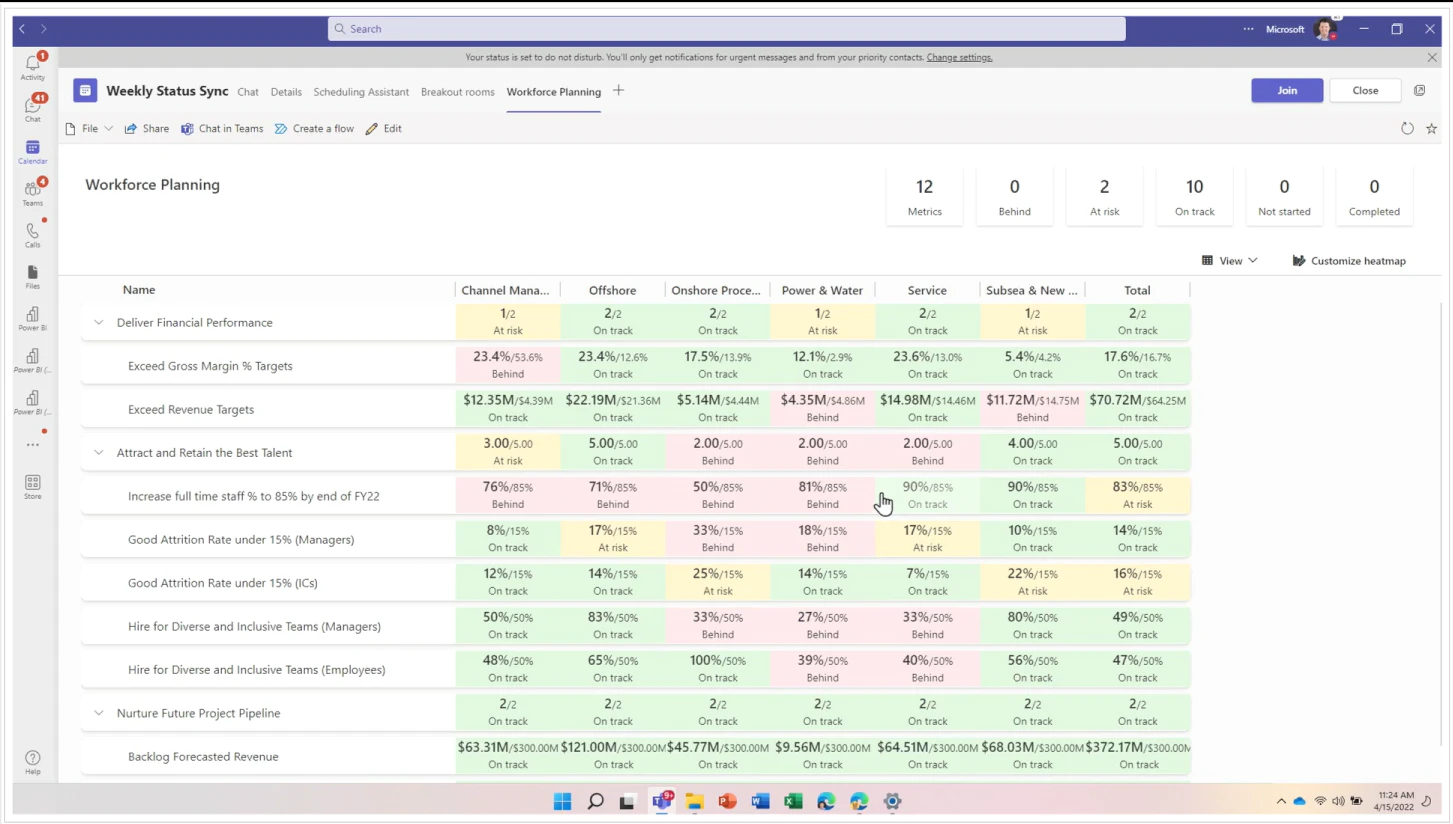Open the Breakout rooms tab
The height and width of the screenshot is (824, 1453).
458,91
